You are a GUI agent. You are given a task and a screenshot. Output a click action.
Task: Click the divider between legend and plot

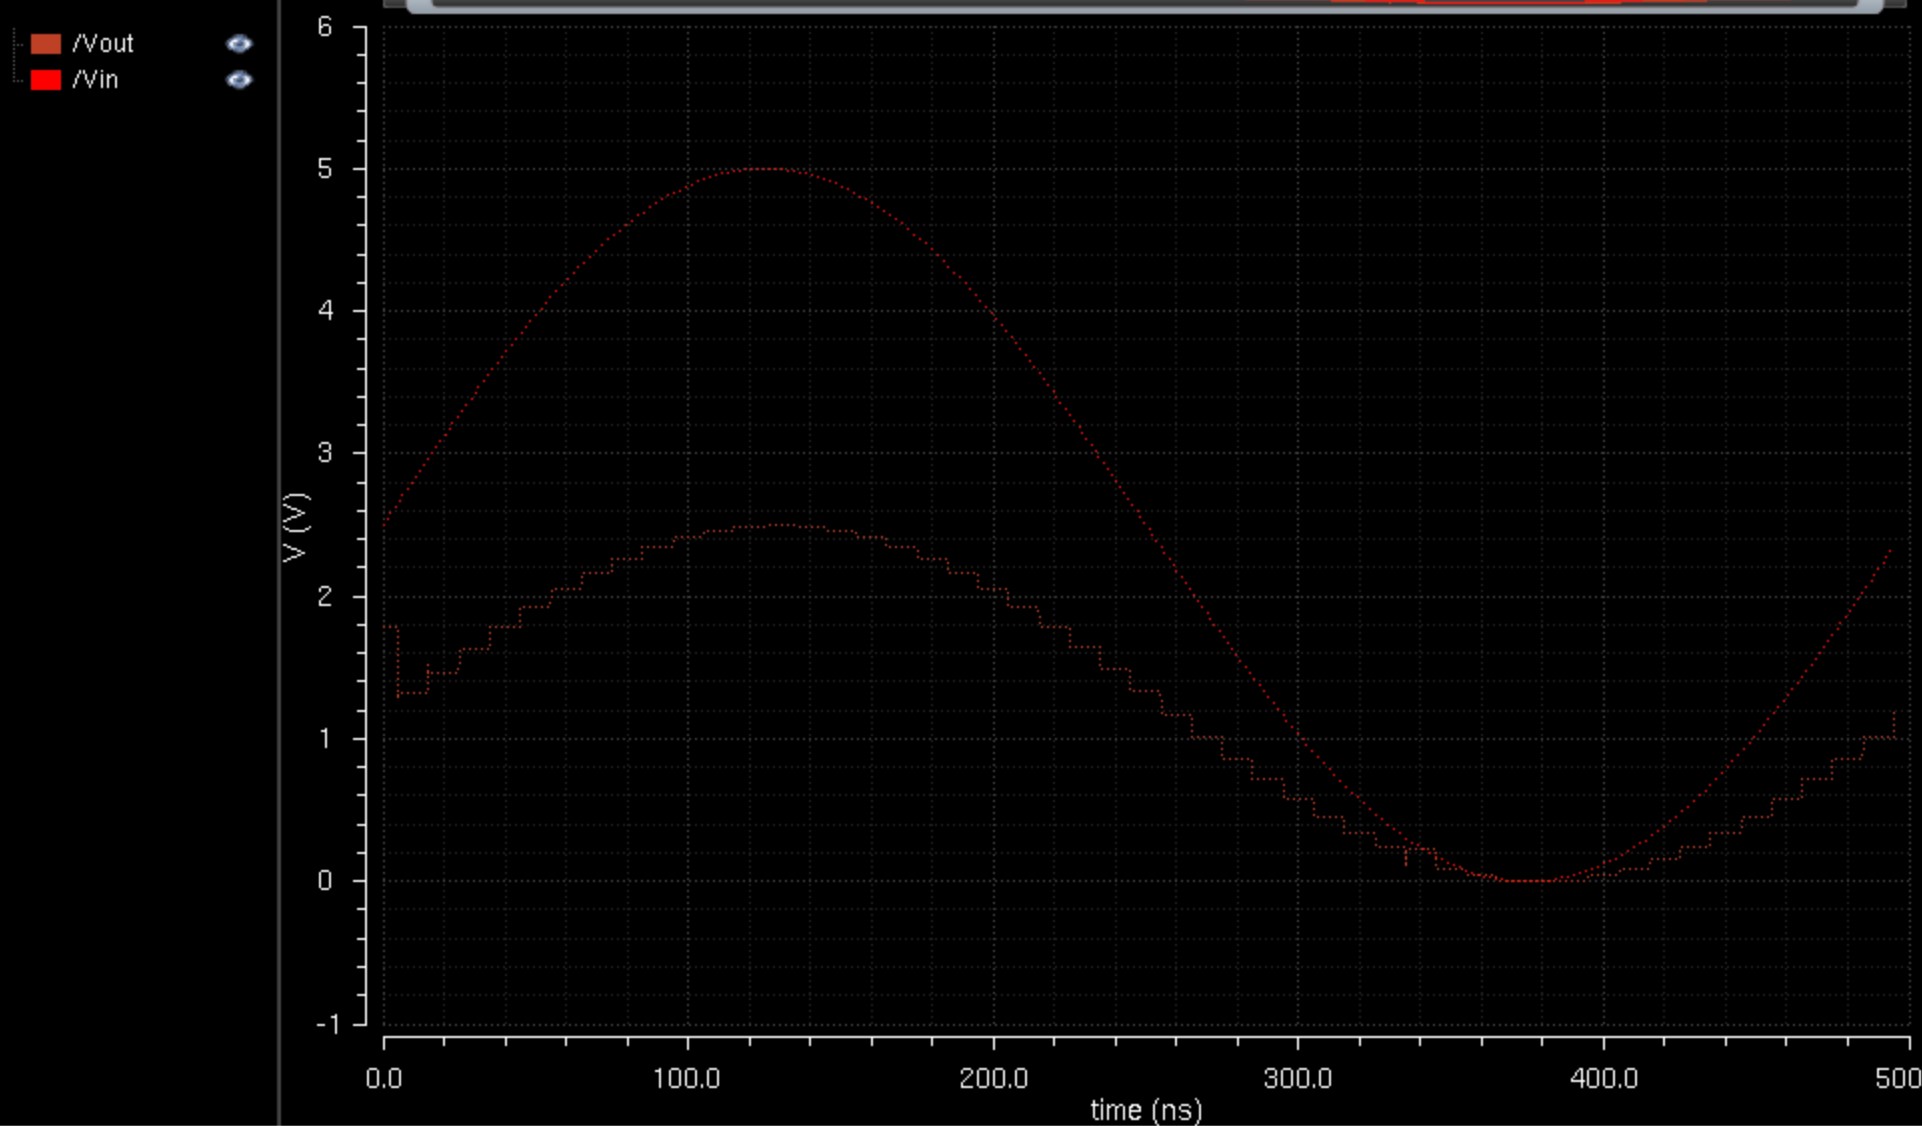[x=279, y=560]
